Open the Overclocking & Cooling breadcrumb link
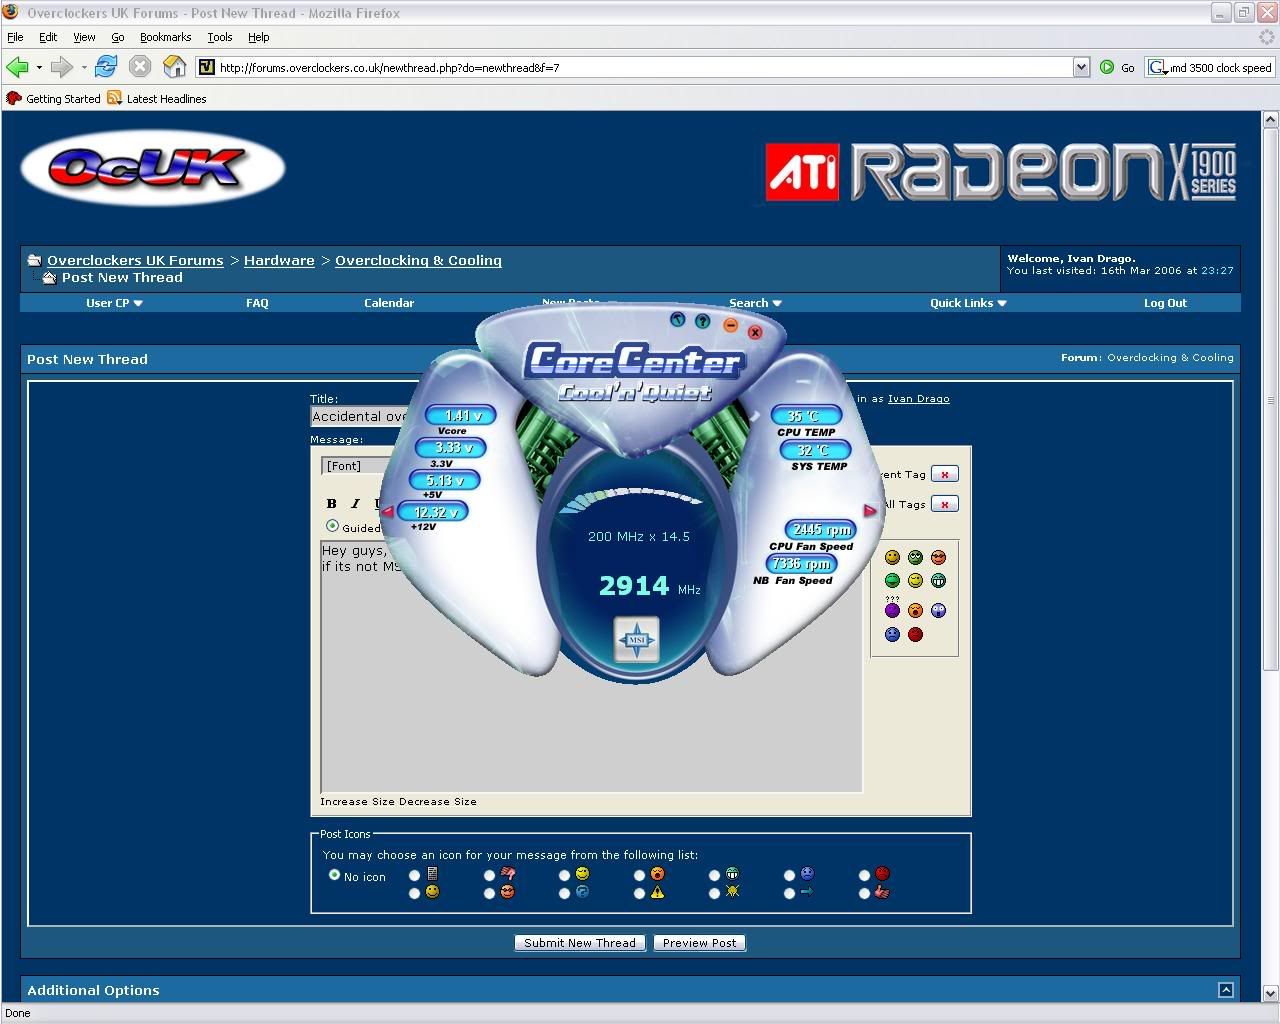 (418, 260)
